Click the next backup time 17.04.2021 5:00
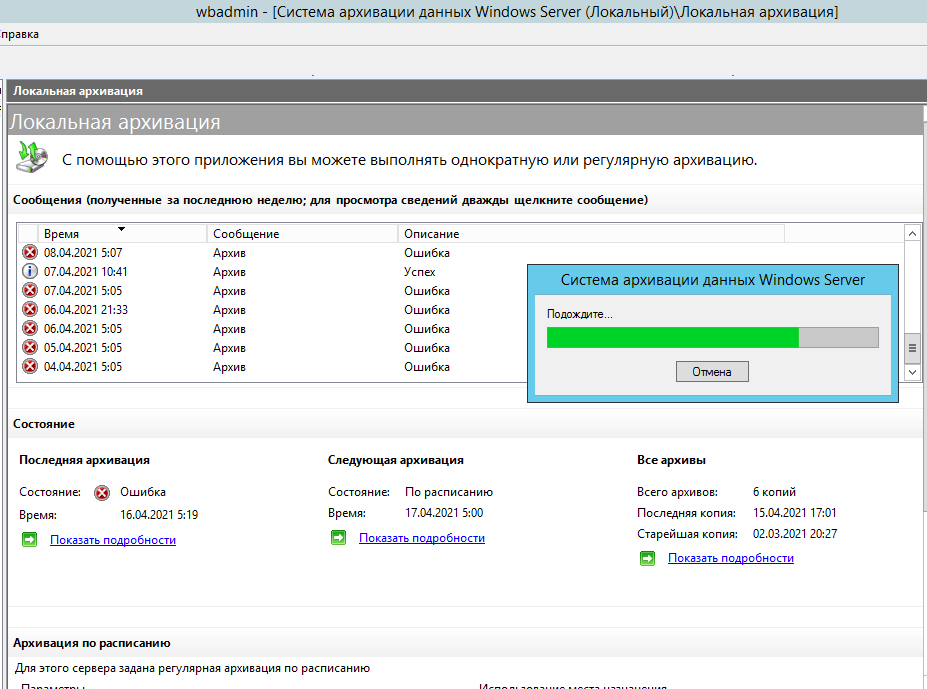The height and width of the screenshot is (689, 927). (444, 513)
